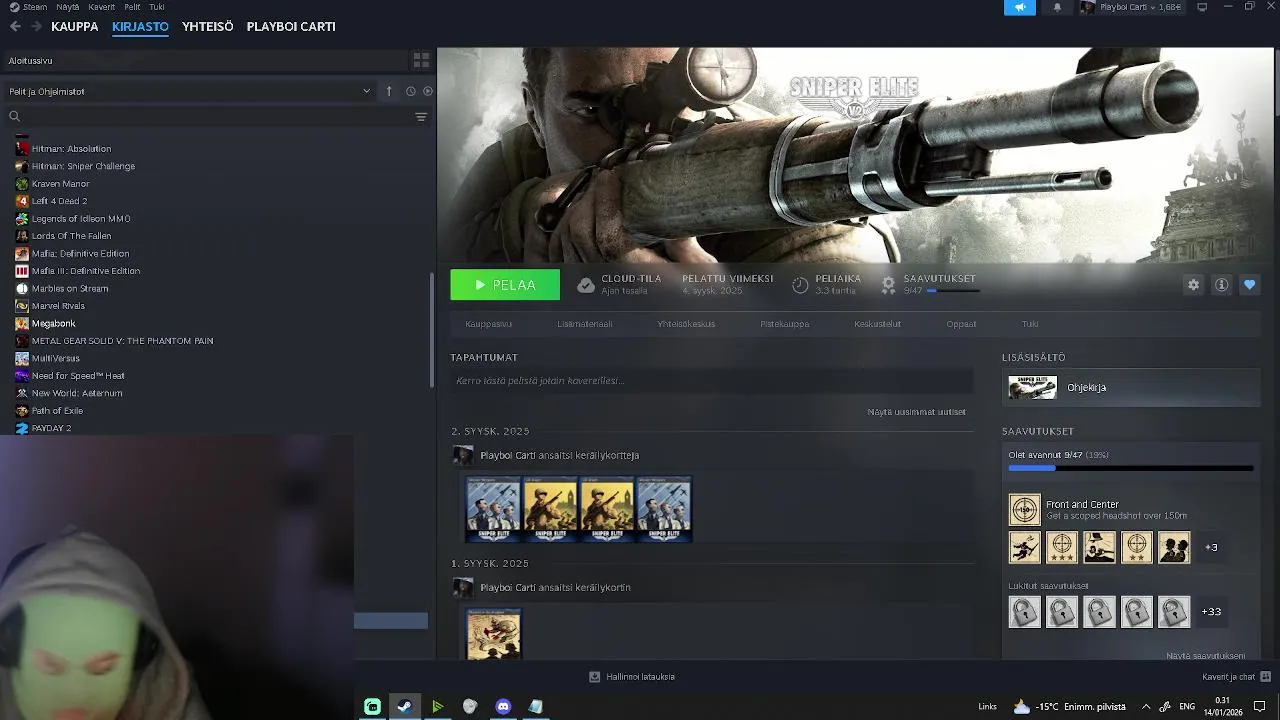Expand the Playboi Carti account dropdown
The height and width of the screenshot is (720, 1280).
click(1133, 7)
